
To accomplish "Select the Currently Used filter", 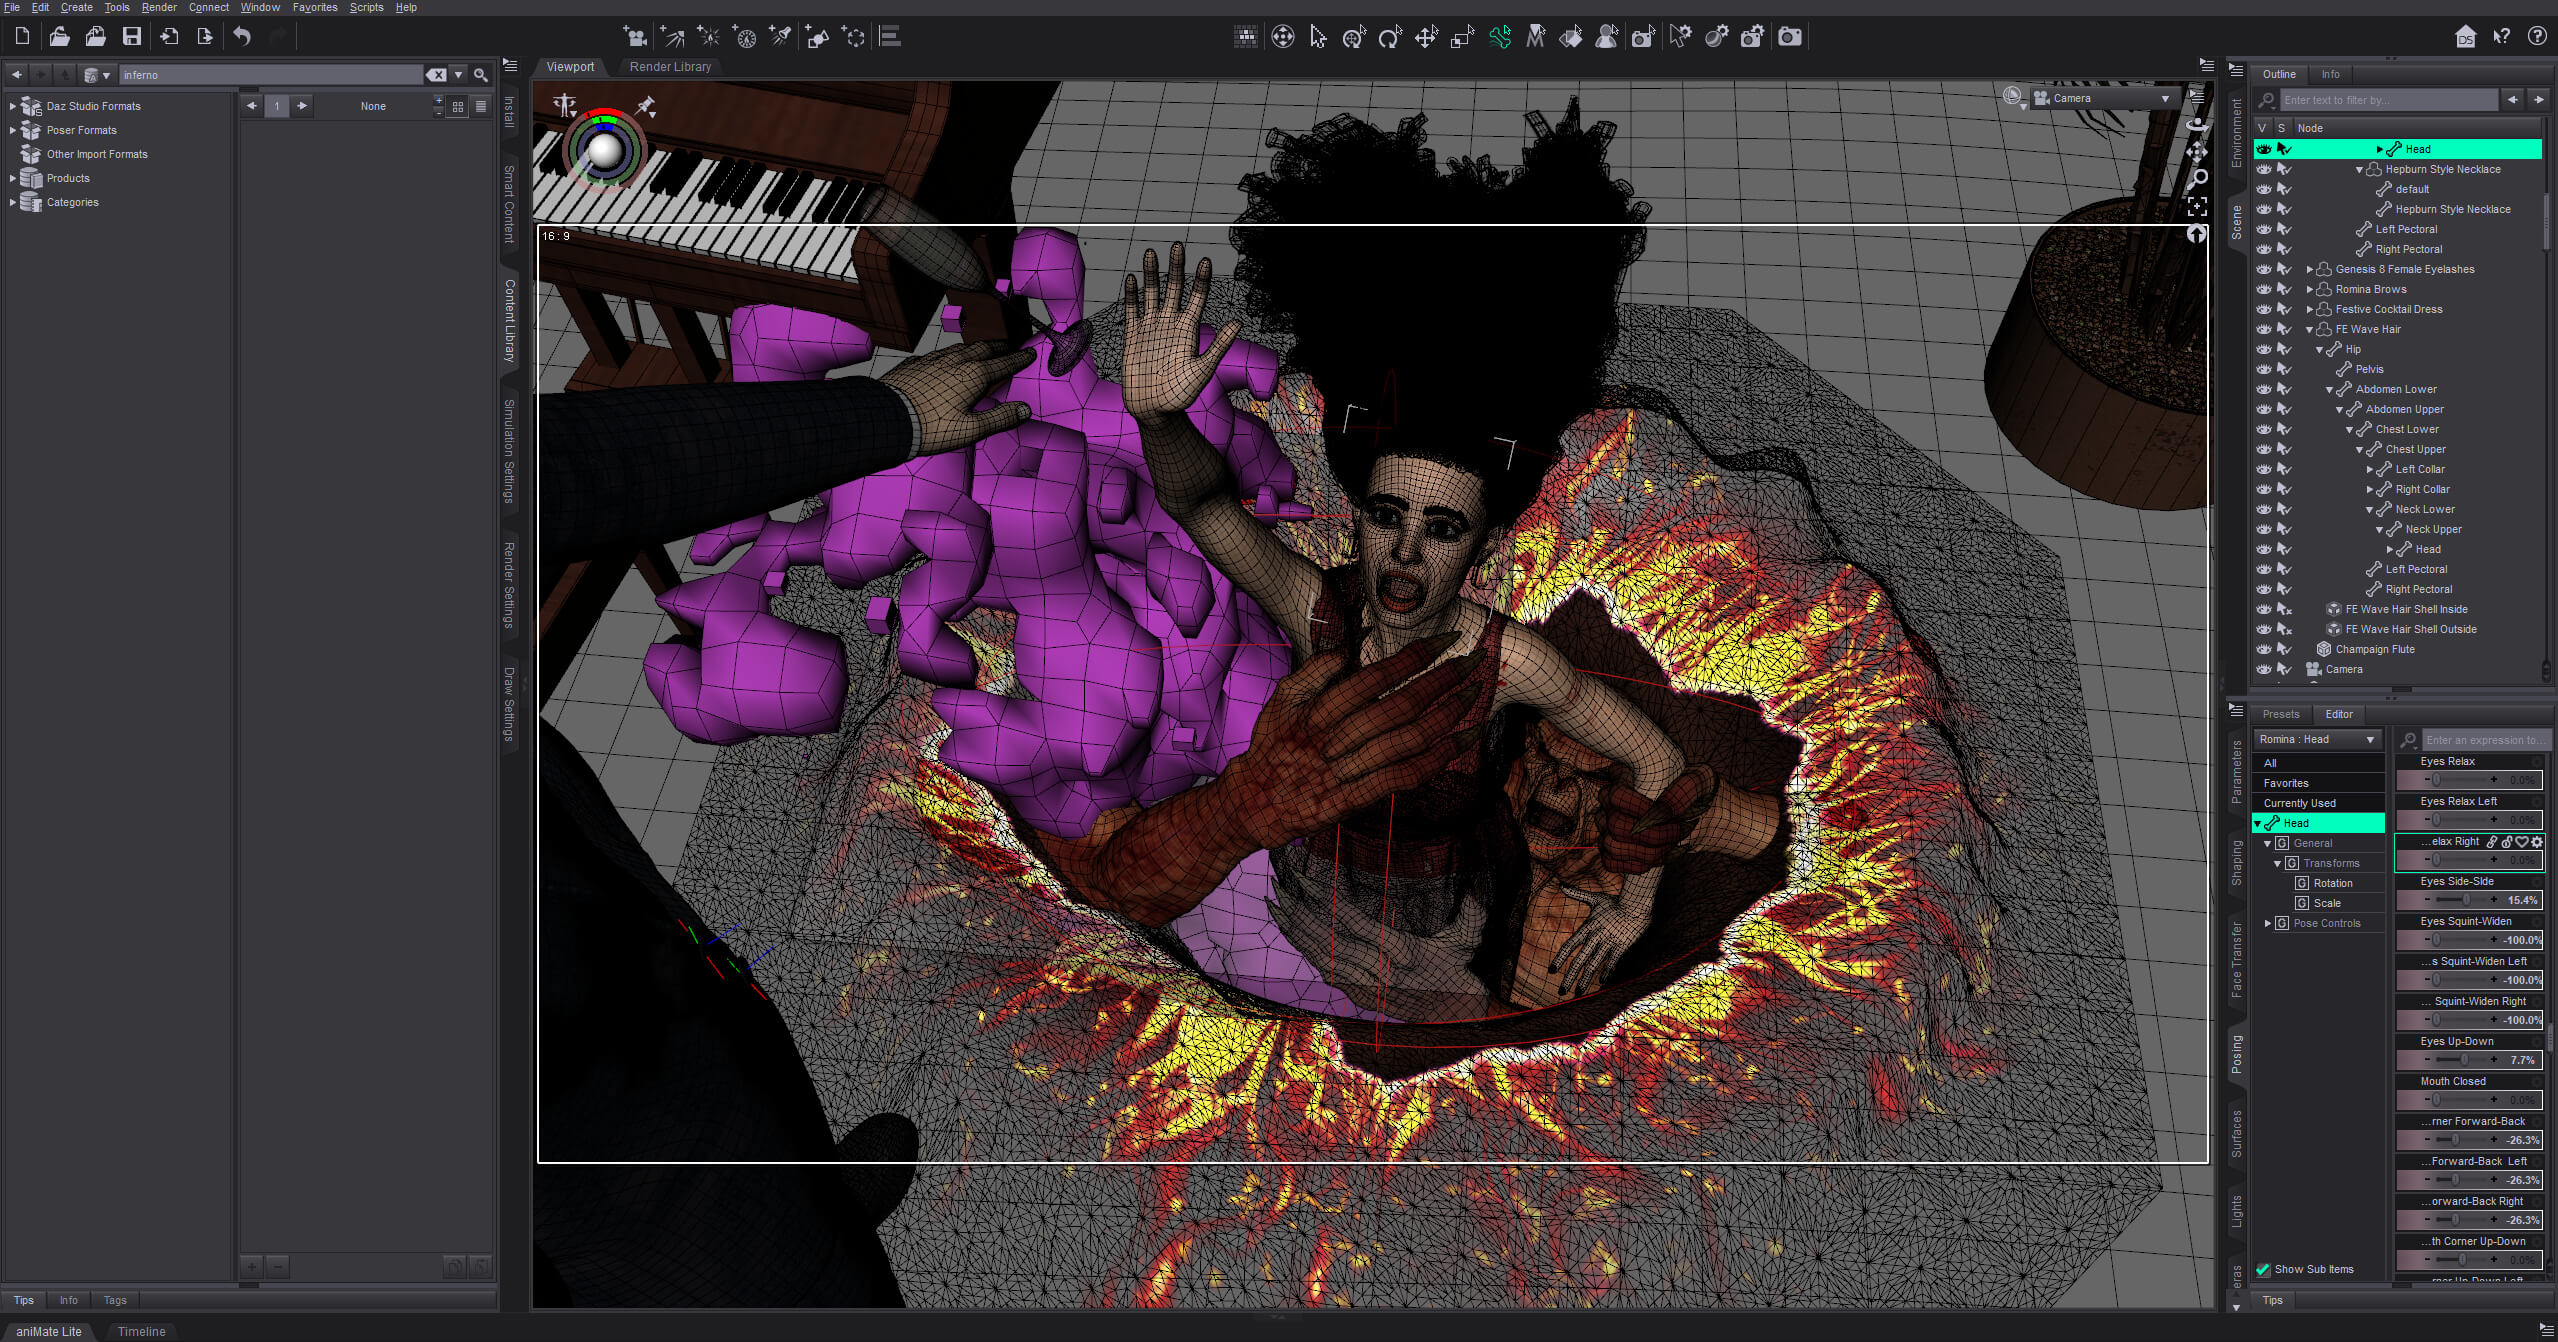I will [x=2318, y=803].
